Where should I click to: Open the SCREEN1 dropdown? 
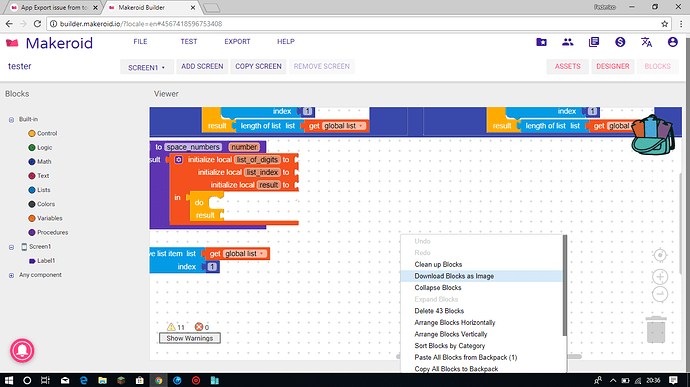point(147,67)
